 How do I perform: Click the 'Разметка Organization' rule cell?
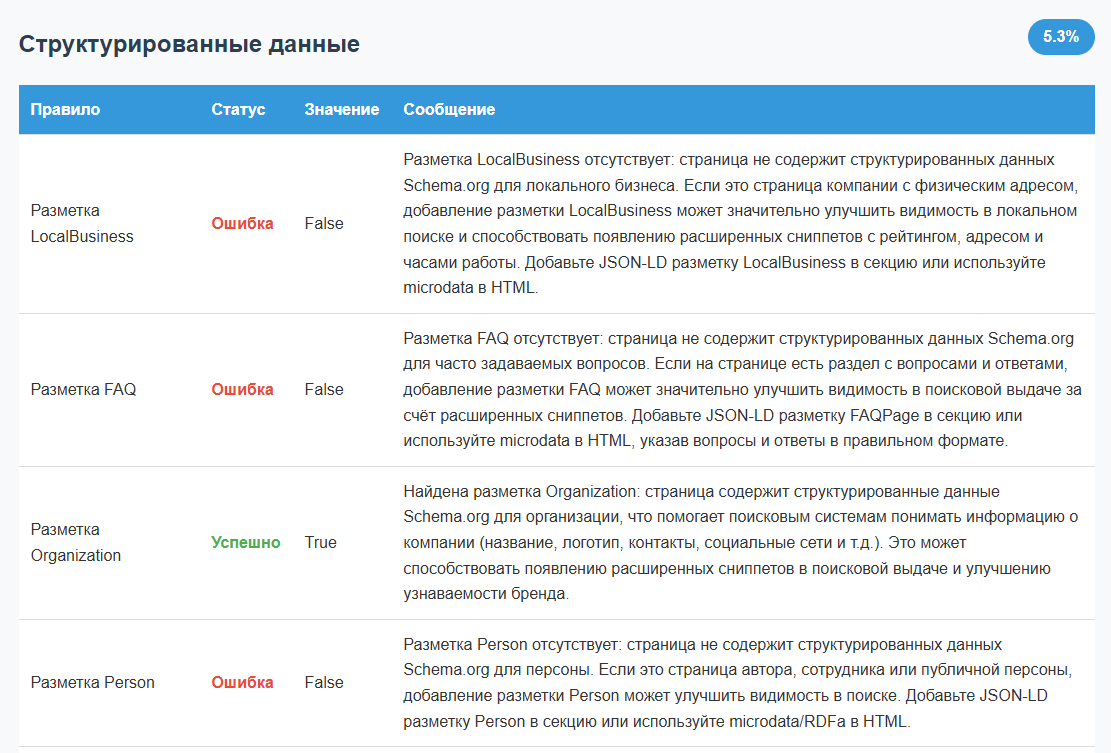point(76,543)
